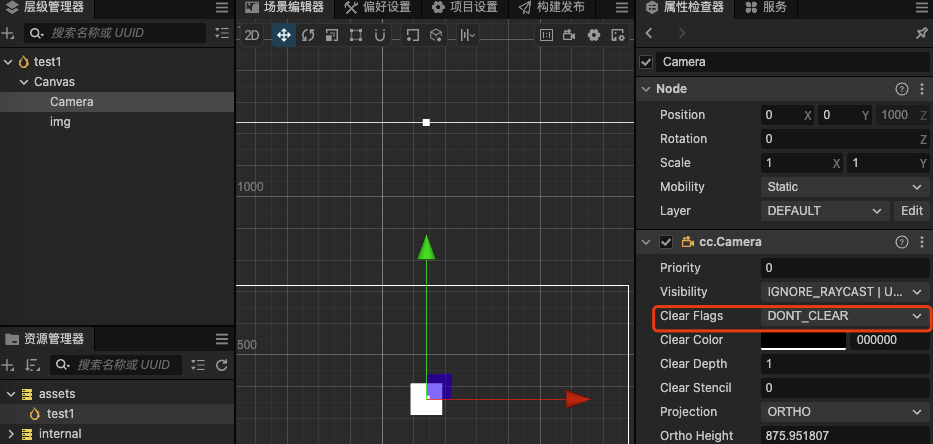The width and height of the screenshot is (933, 444).
Task: Open the Scene editor panel hamburger menu
Action: pos(622,8)
